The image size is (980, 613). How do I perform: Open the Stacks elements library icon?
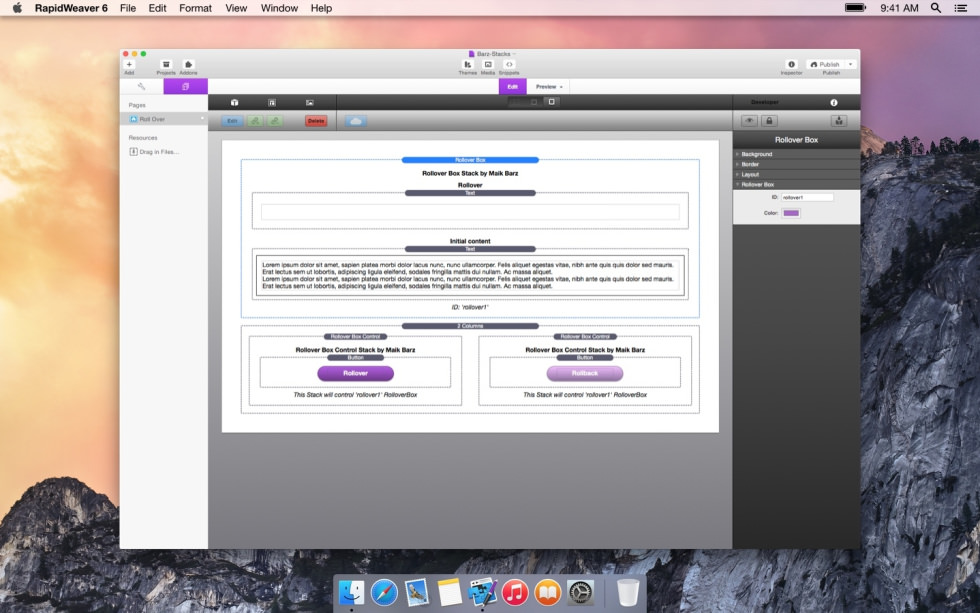[234, 102]
